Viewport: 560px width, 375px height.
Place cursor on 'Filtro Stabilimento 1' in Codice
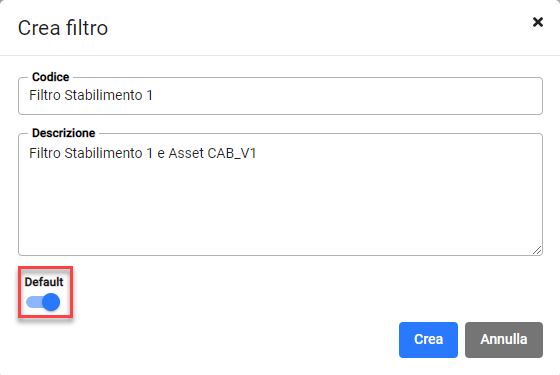pos(91,95)
